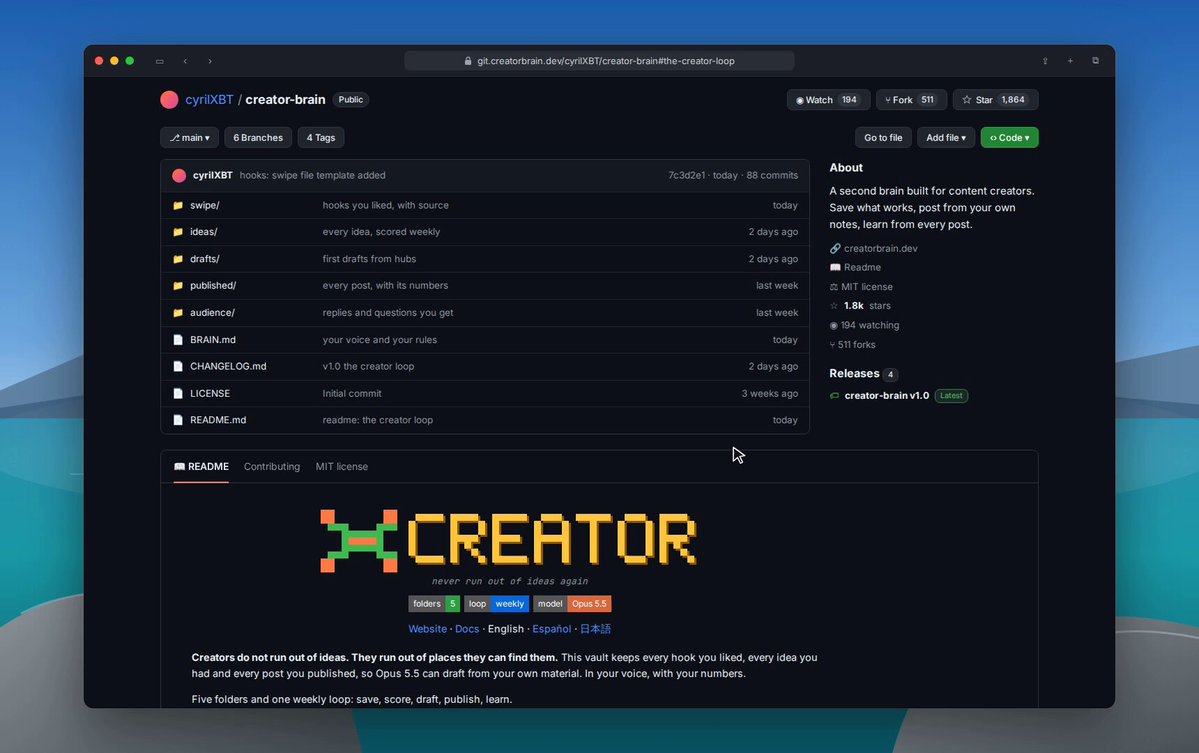Open a new tab with the plus icon
Viewport: 1199px width, 753px height.
tap(1071, 61)
